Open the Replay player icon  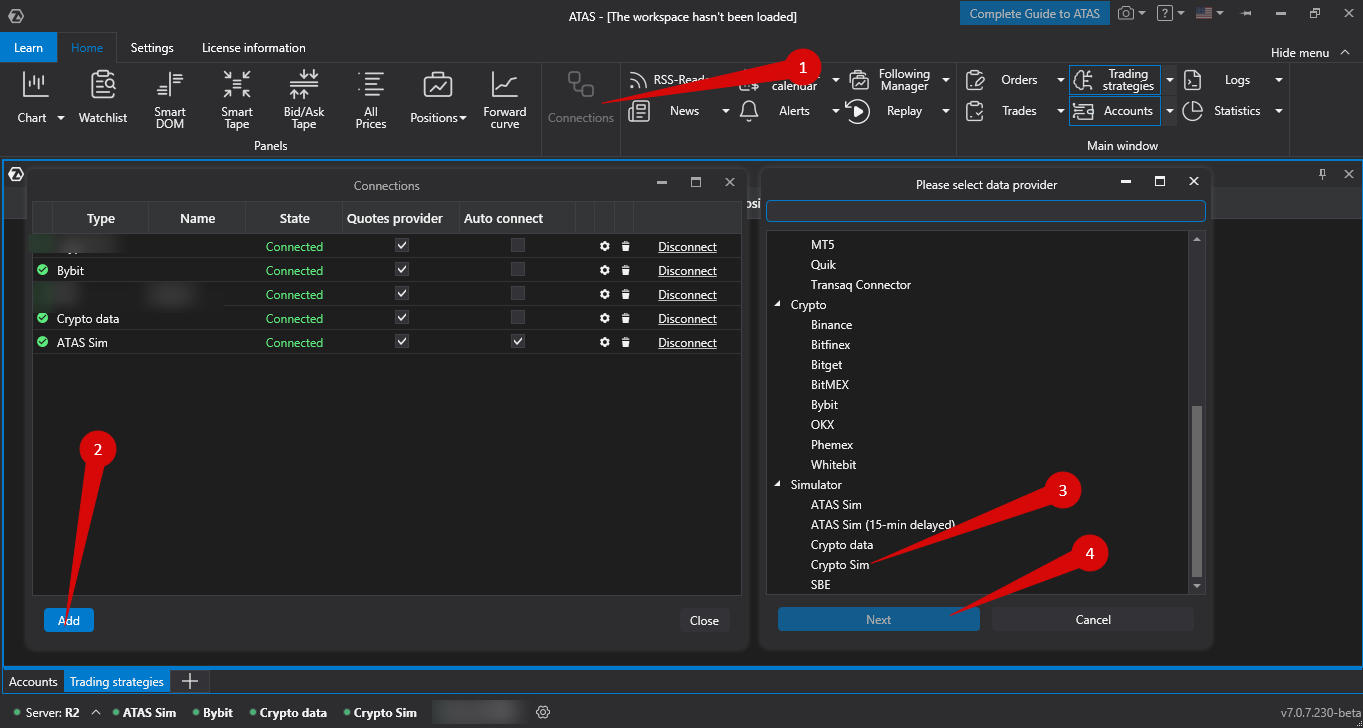857,111
